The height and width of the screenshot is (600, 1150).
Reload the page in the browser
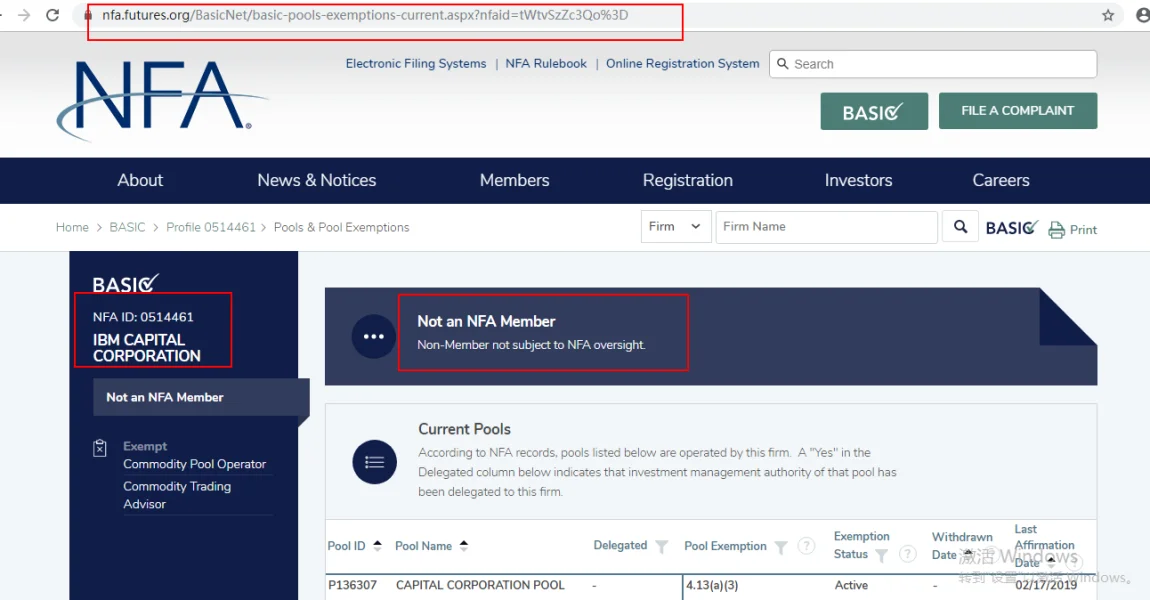coord(52,15)
